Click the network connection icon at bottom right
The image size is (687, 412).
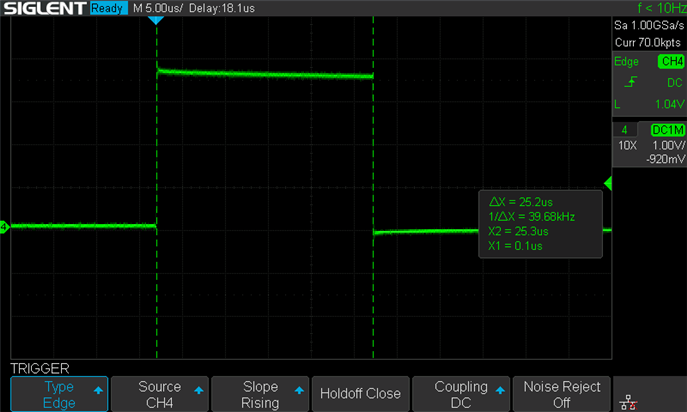[628, 394]
